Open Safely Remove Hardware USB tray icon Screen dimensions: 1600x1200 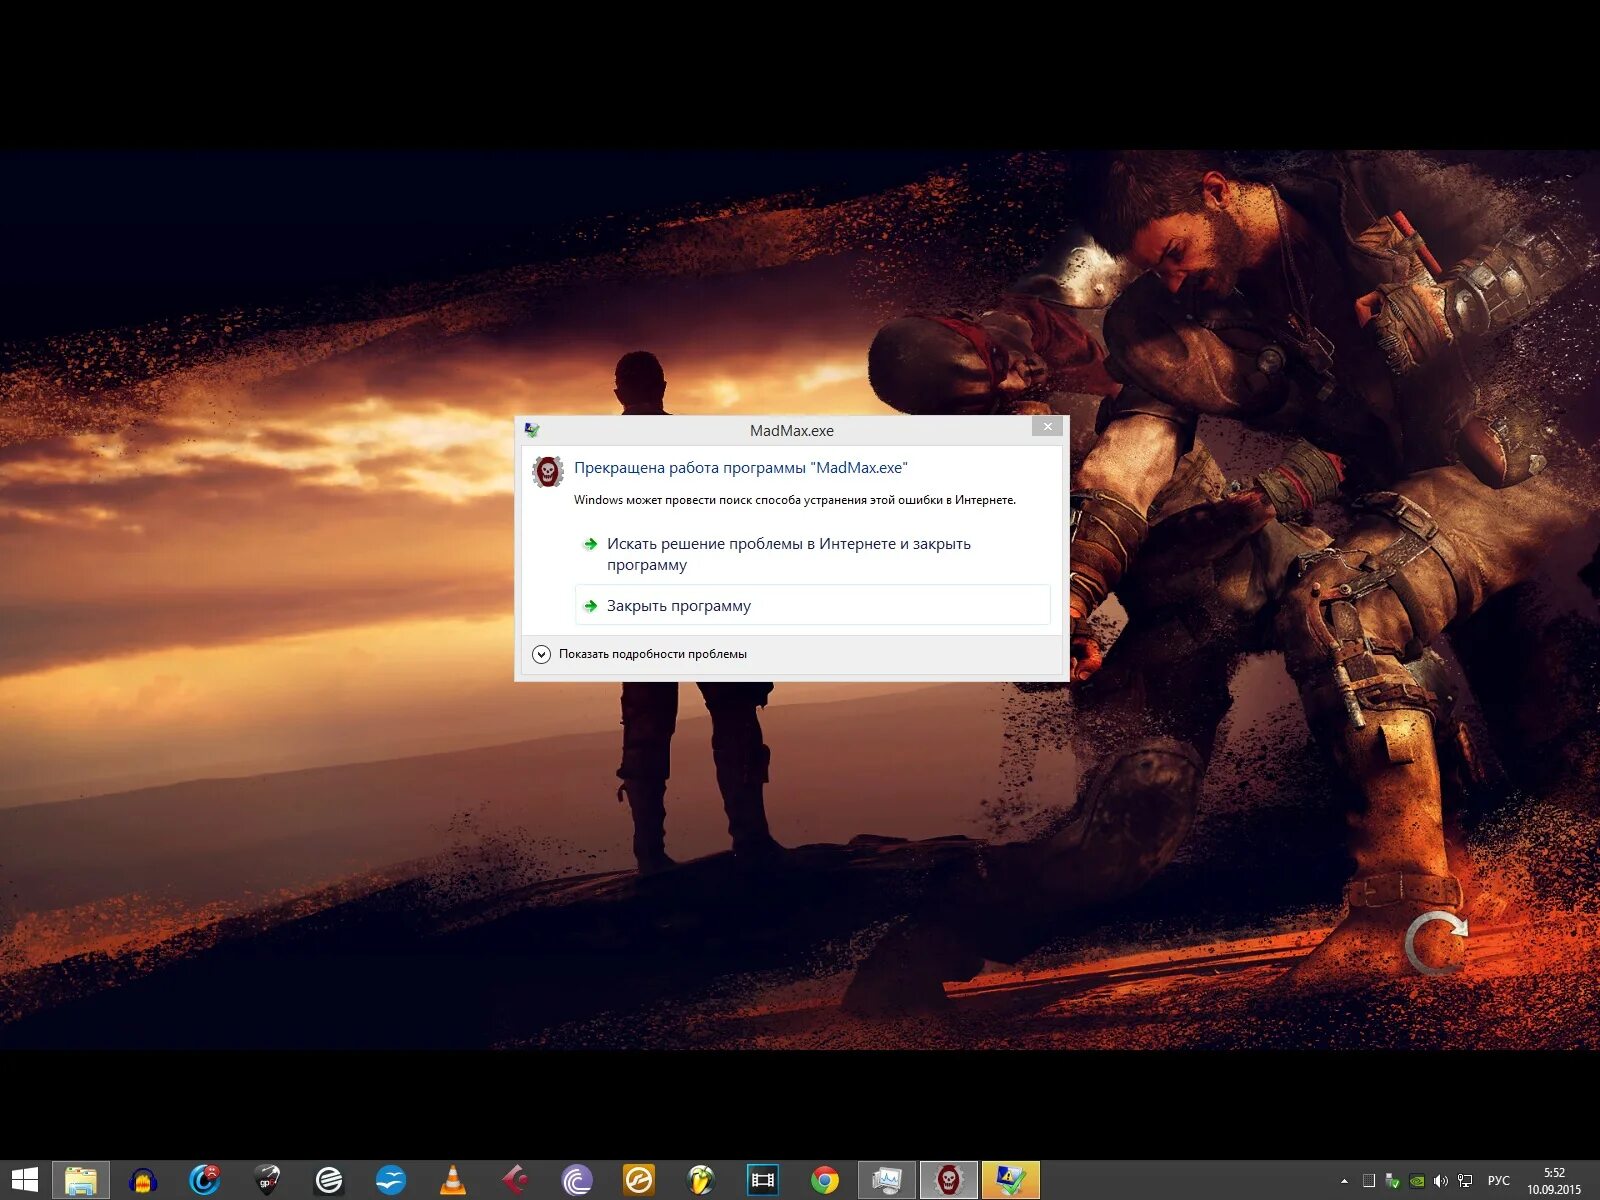(x=1392, y=1181)
